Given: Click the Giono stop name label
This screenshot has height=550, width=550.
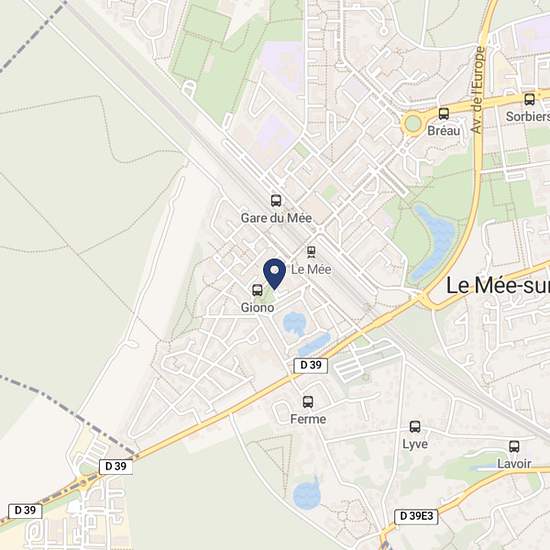Looking at the screenshot, I should (257, 308).
